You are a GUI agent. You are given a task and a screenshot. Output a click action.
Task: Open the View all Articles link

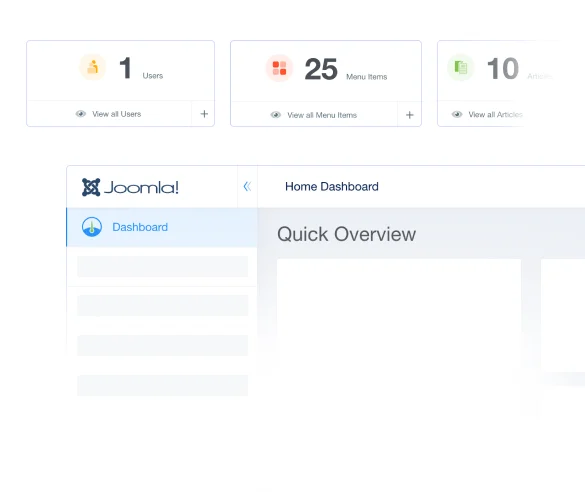495,115
